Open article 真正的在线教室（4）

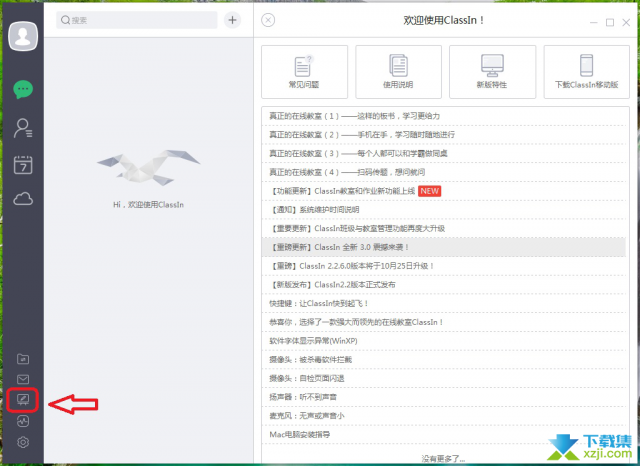444,172
